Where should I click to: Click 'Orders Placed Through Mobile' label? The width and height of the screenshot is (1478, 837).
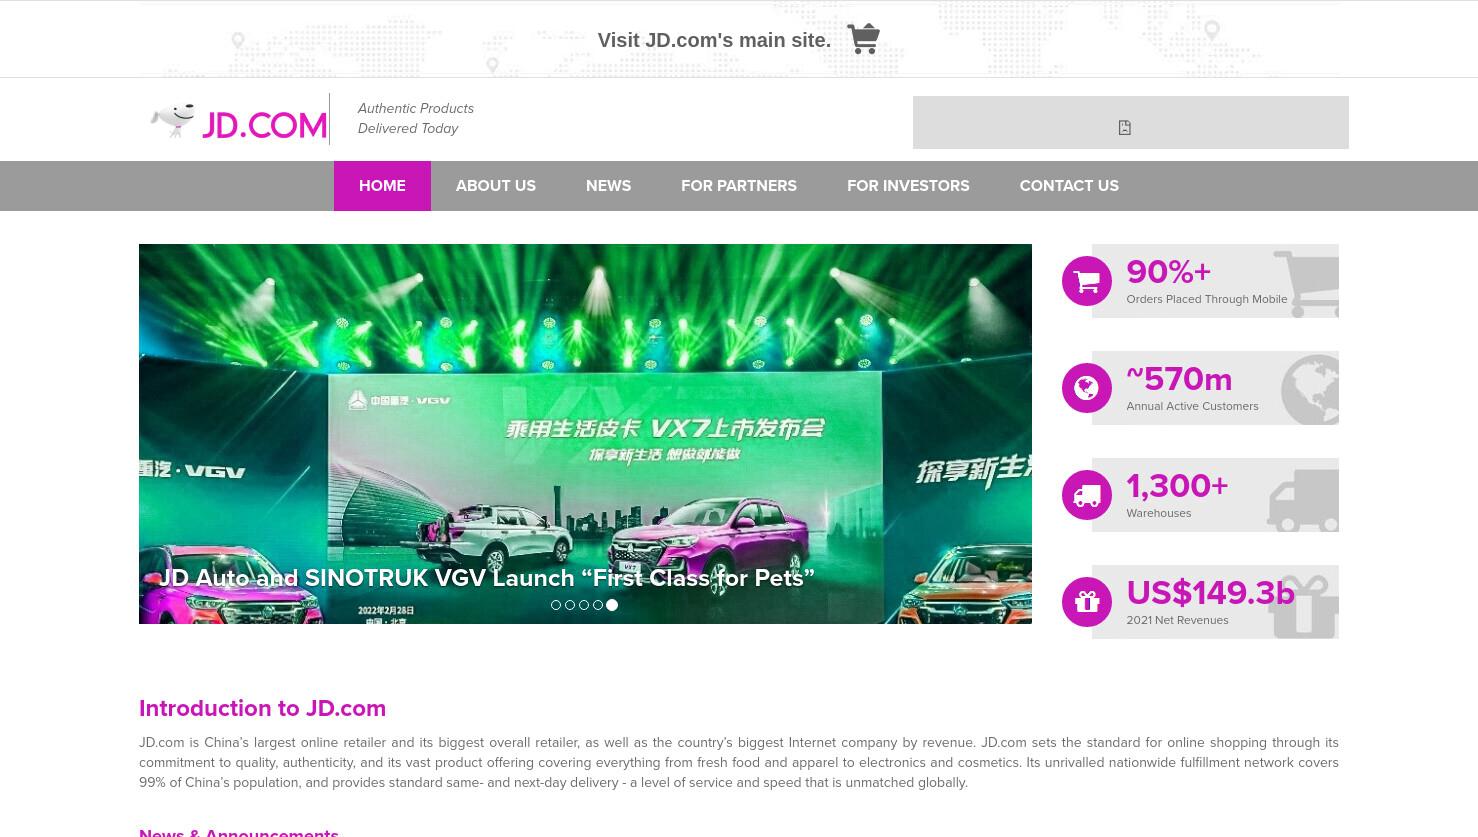click(1207, 299)
